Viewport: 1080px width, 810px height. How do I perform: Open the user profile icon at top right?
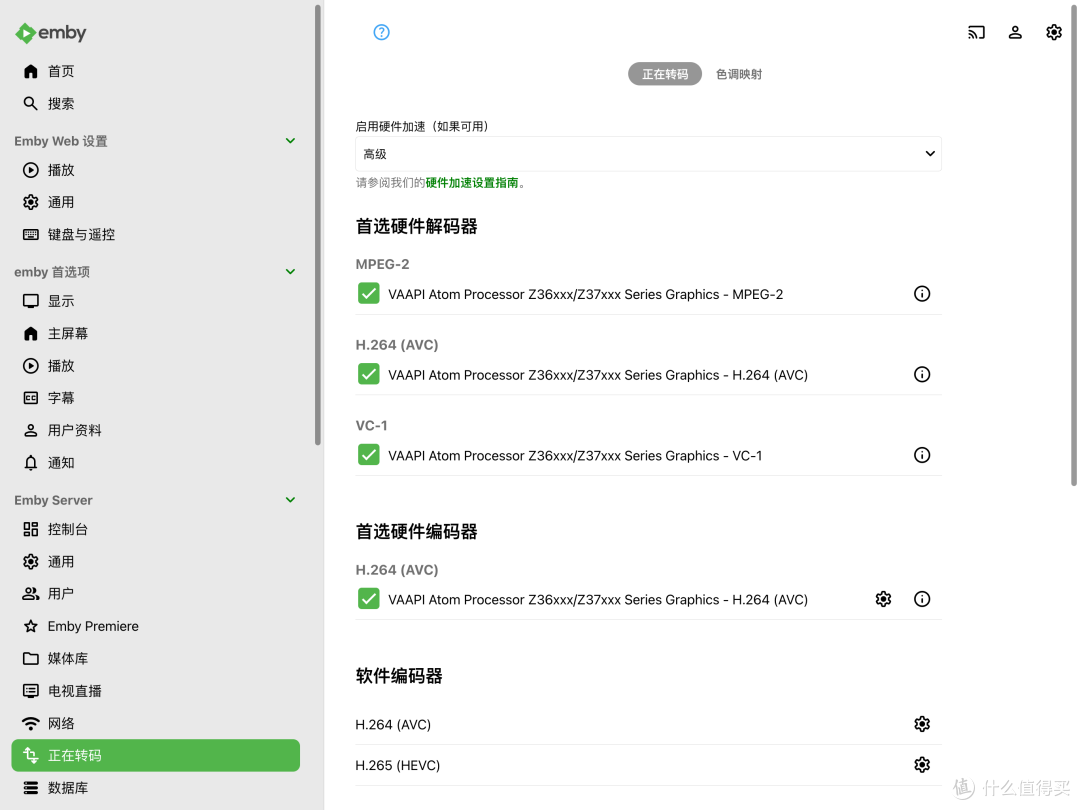pos(1015,32)
